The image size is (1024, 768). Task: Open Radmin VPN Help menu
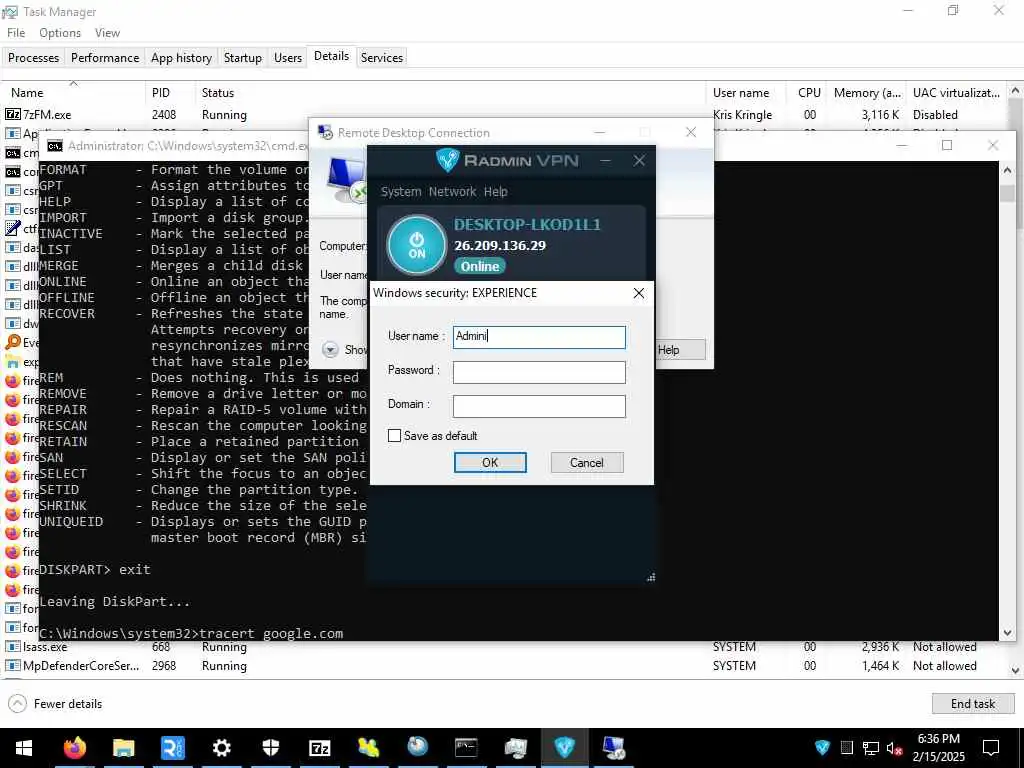tap(496, 192)
